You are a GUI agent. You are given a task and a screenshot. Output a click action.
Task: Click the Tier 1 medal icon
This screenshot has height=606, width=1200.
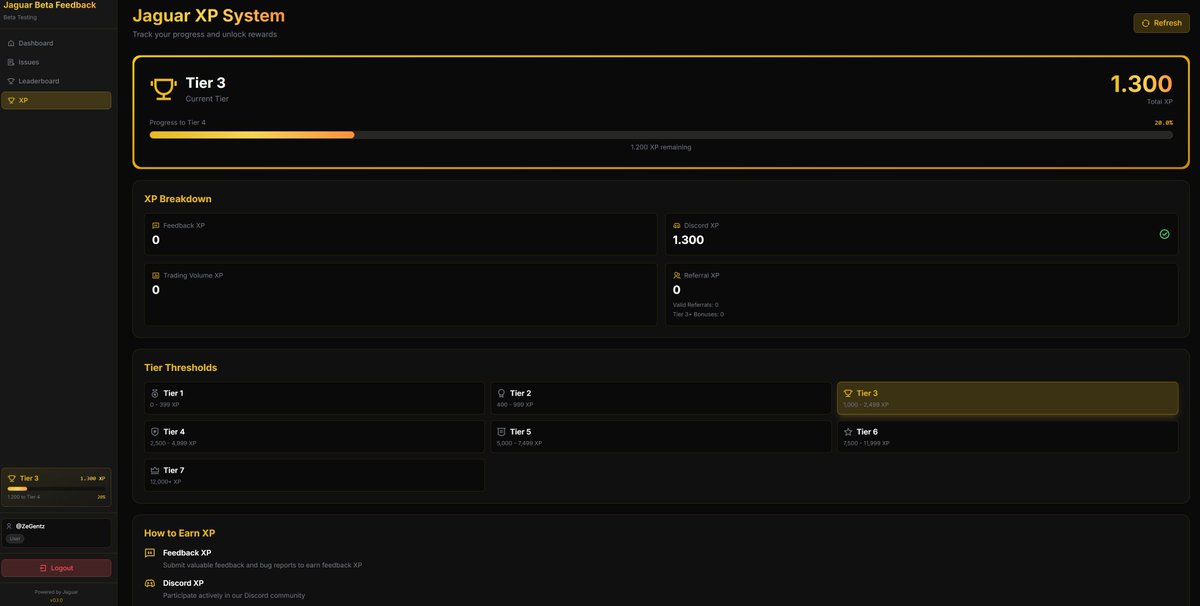point(155,393)
